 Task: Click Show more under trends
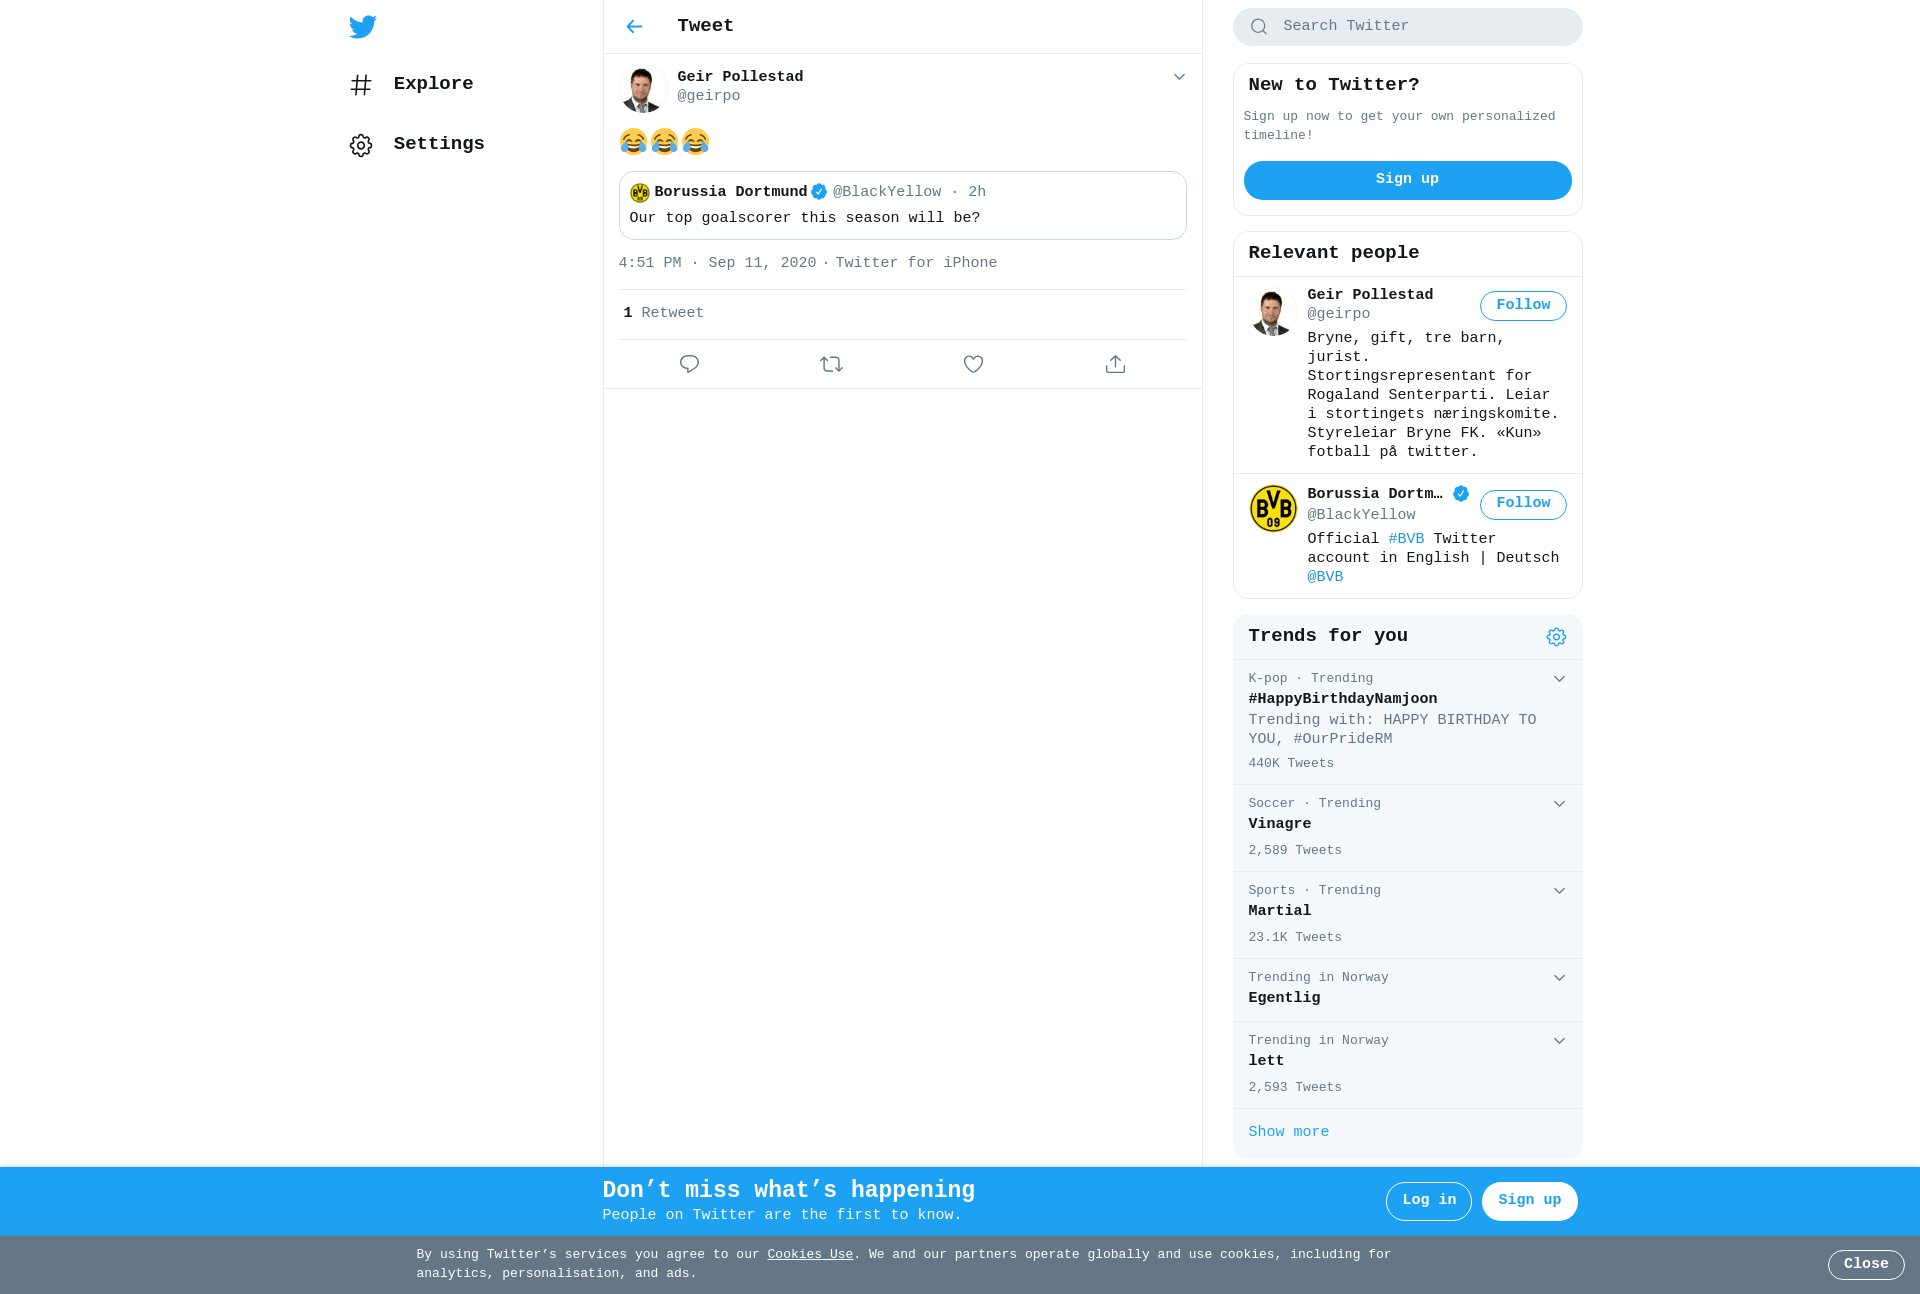pyautogui.click(x=1288, y=1132)
